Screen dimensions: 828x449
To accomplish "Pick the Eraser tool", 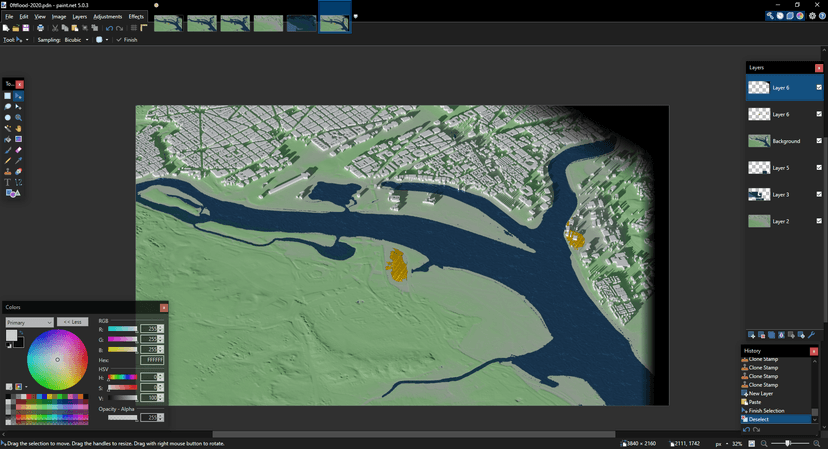I will (x=19, y=150).
